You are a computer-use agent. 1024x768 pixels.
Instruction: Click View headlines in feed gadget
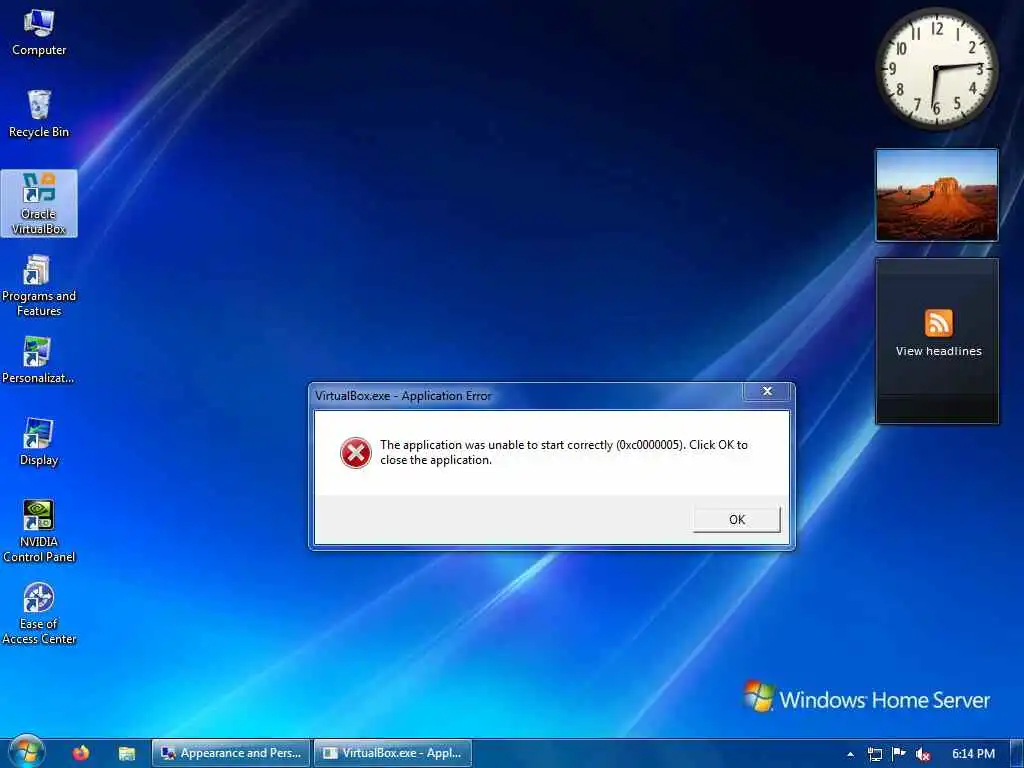tap(938, 351)
